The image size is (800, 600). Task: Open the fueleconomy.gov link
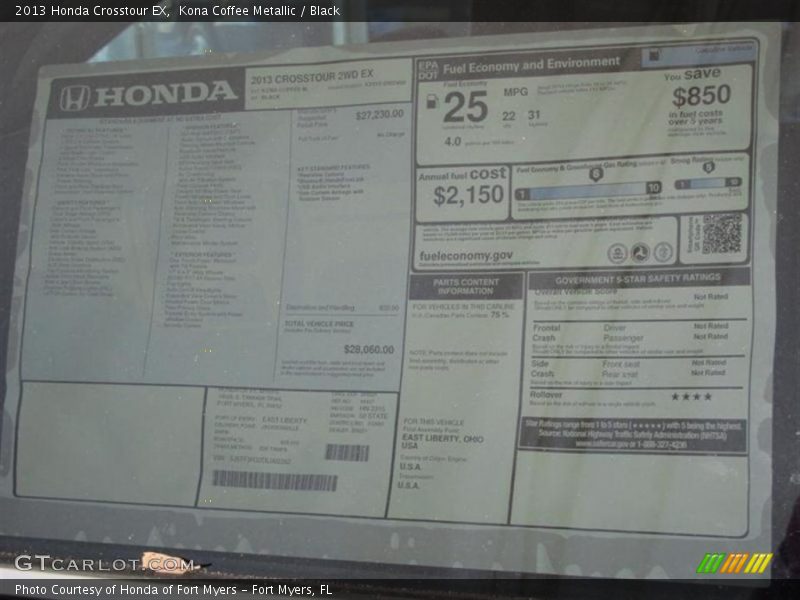coord(466,256)
